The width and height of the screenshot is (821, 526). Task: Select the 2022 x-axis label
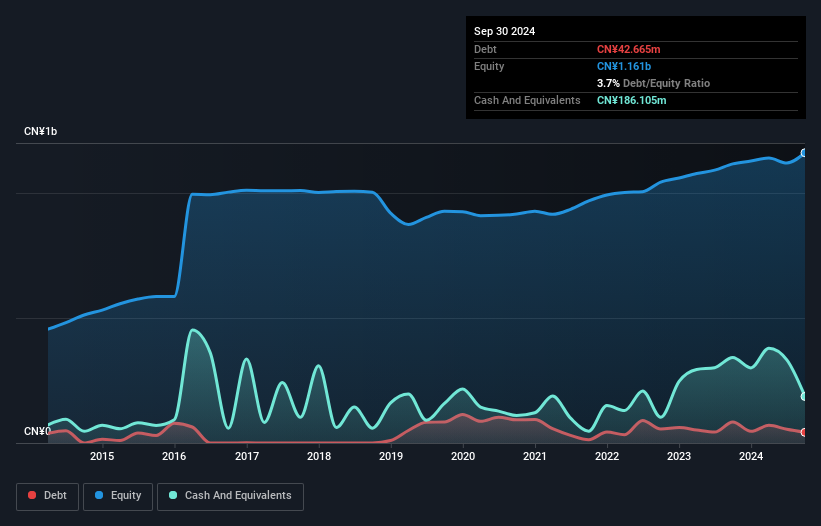(x=607, y=457)
